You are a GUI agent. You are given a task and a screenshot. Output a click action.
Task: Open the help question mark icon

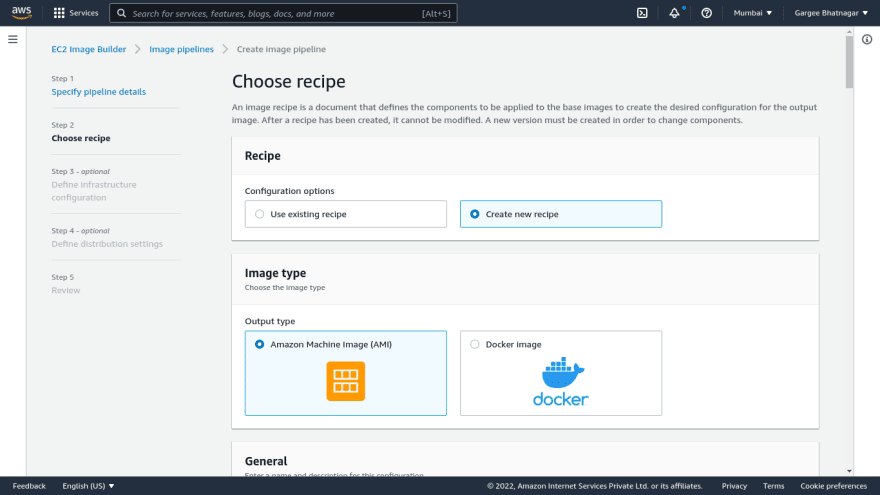(x=707, y=13)
